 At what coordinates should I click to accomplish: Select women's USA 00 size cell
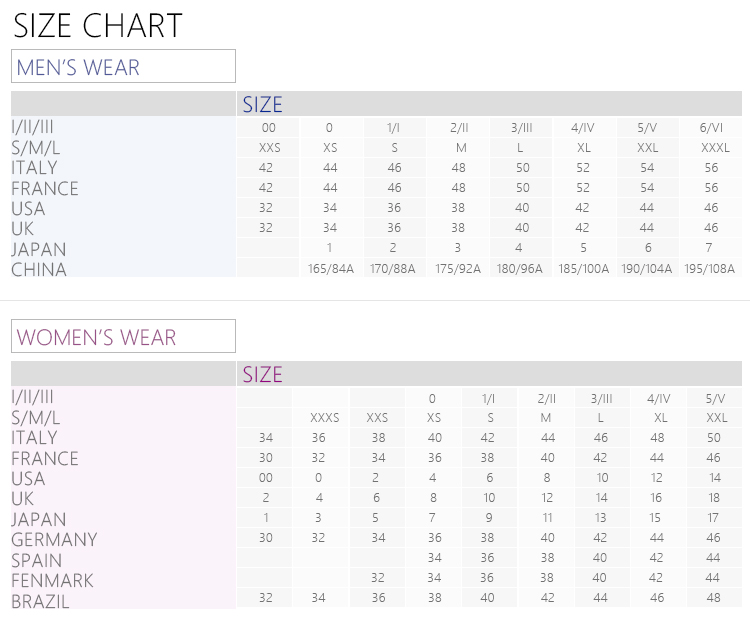tap(265, 478)
